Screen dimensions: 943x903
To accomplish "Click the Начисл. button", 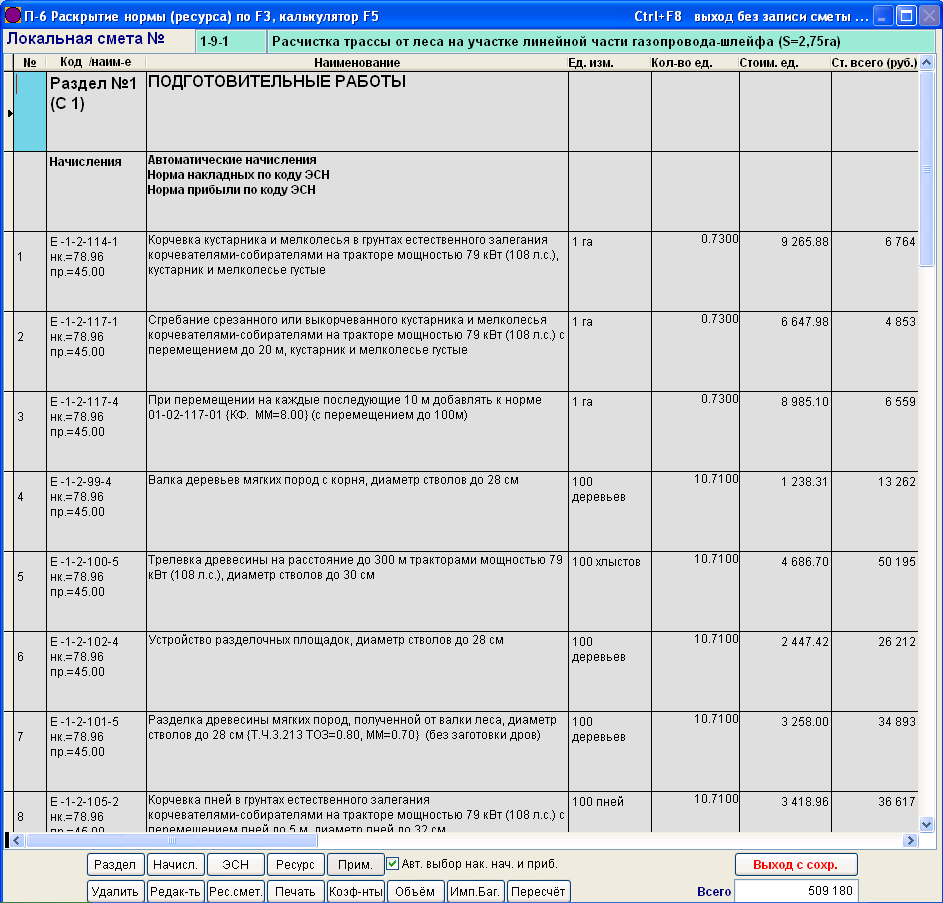I will (x=176, y=864).
